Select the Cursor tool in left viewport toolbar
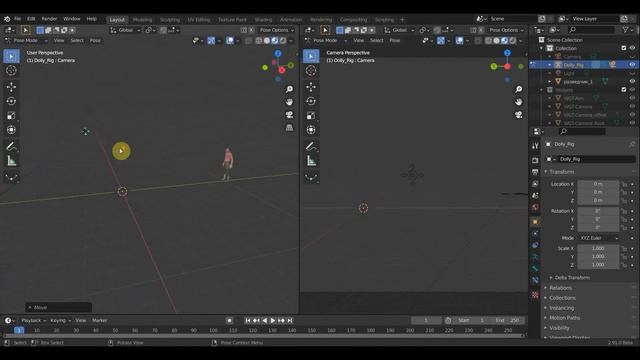 (x=11, y=70)
